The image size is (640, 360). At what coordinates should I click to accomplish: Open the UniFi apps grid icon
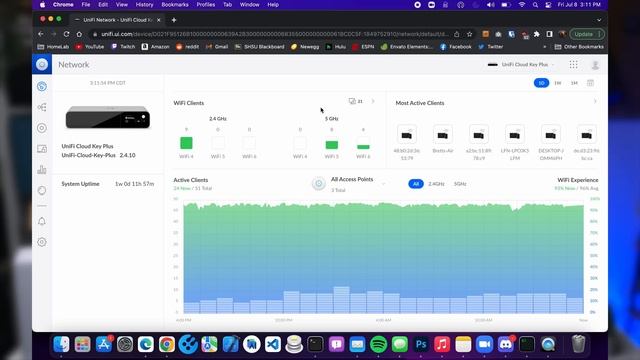point(573,64)
